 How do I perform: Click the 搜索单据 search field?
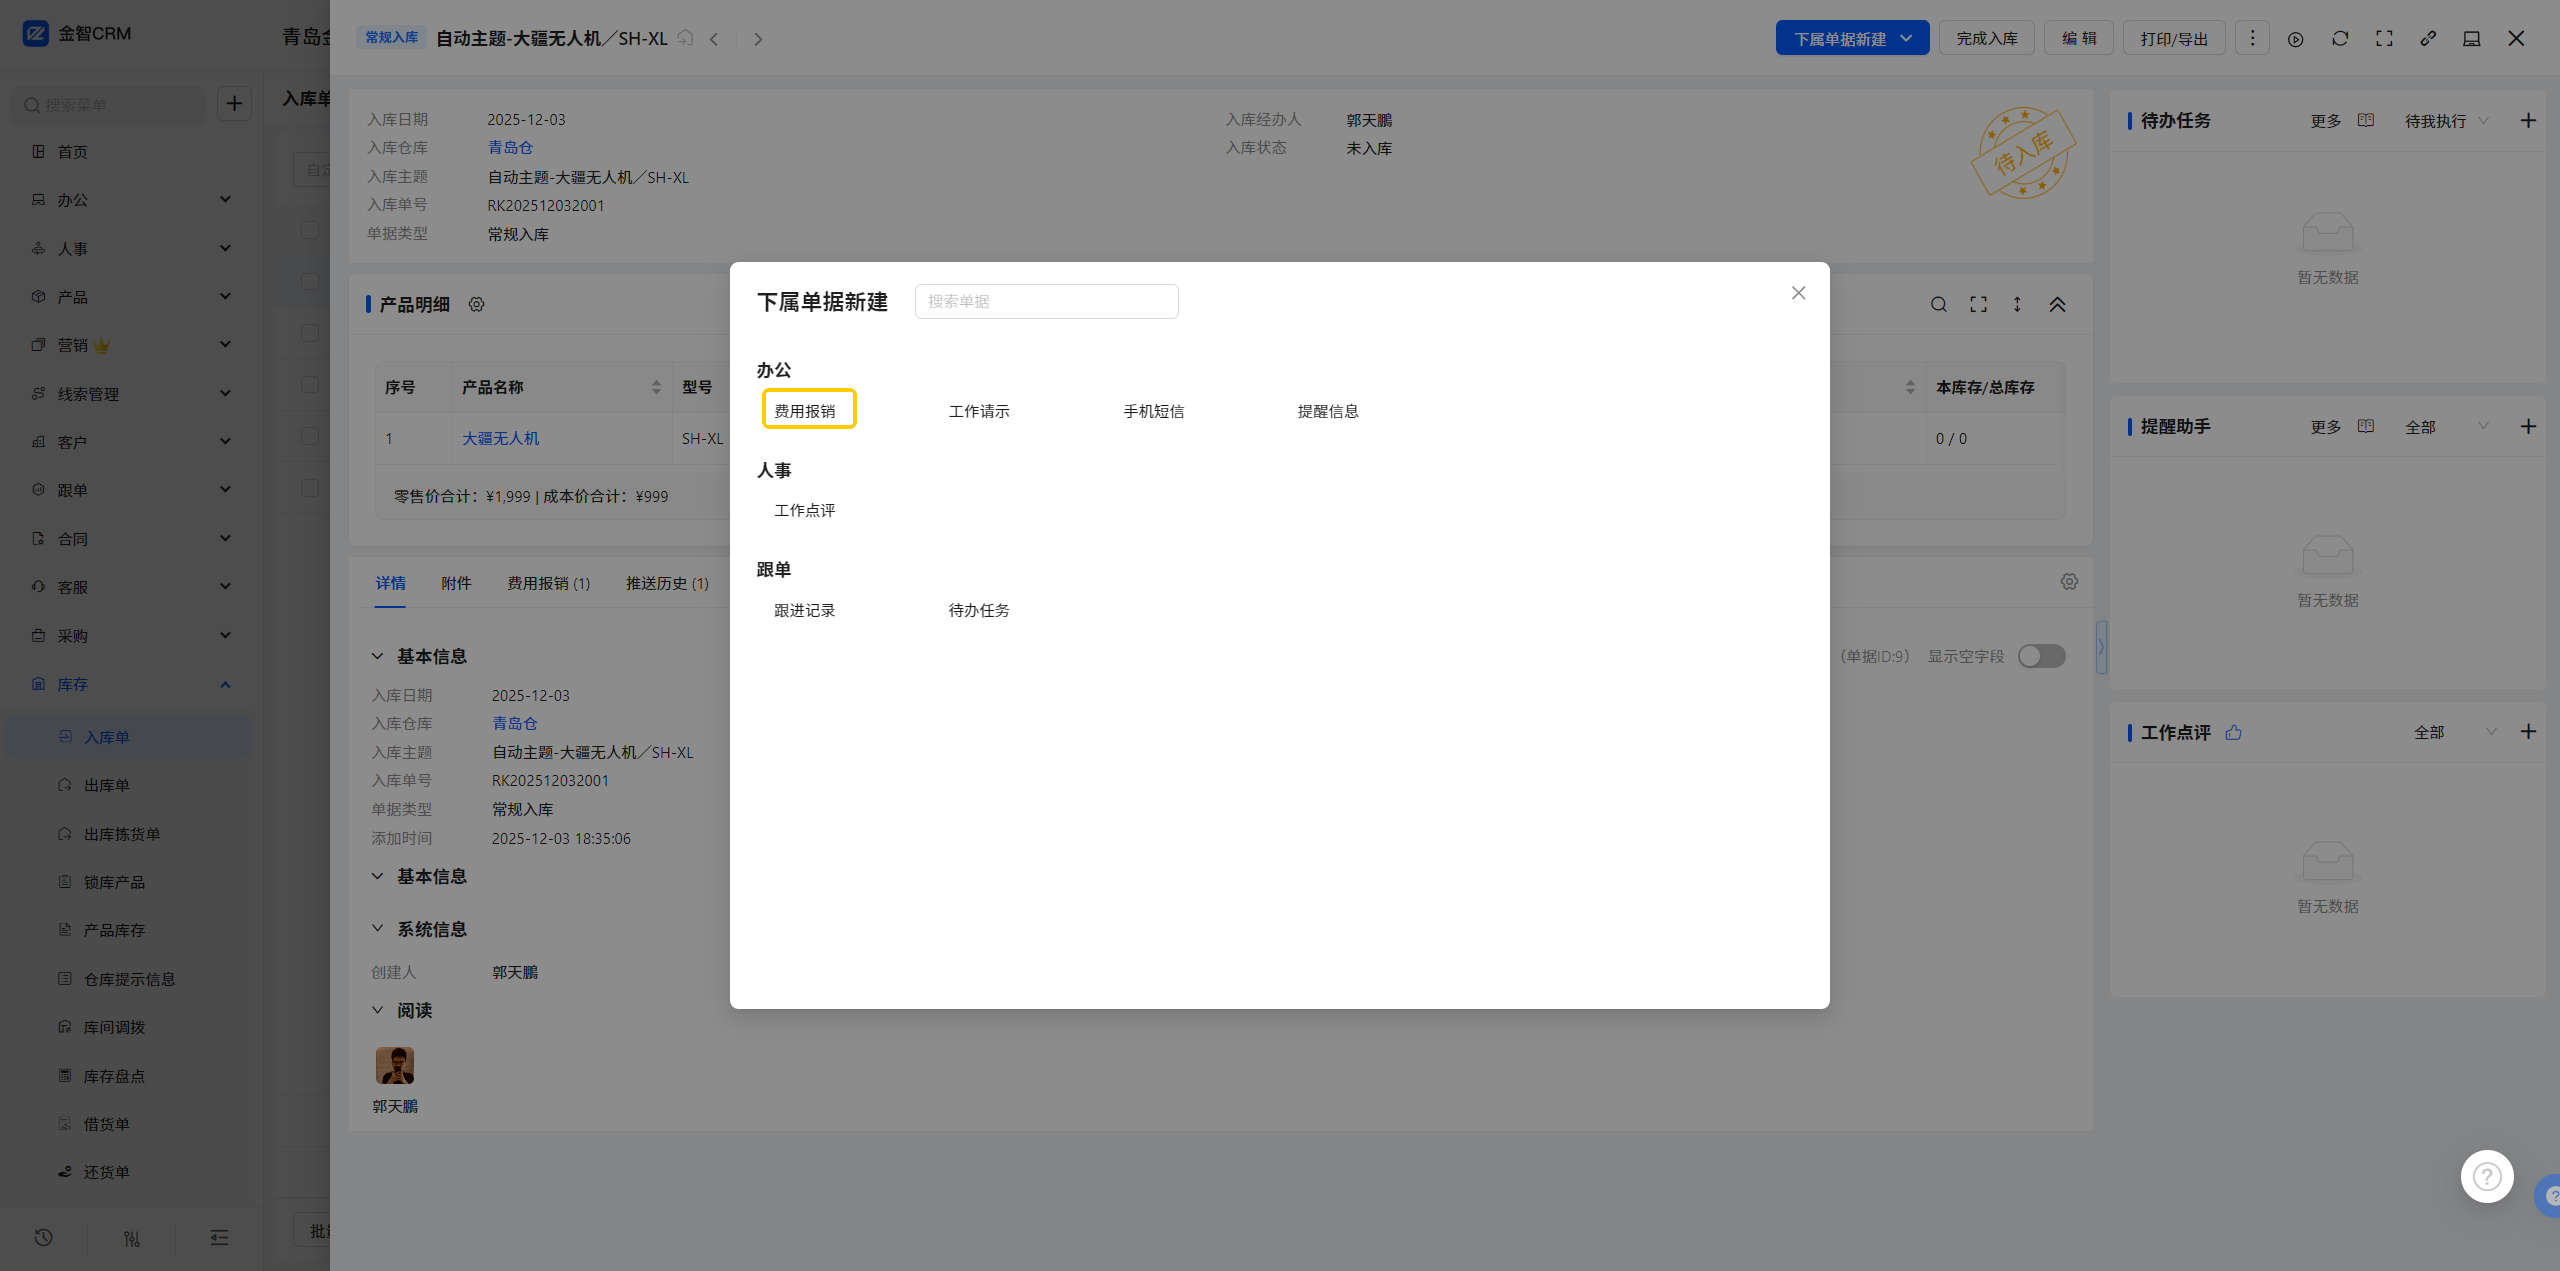coord(1046,301)
